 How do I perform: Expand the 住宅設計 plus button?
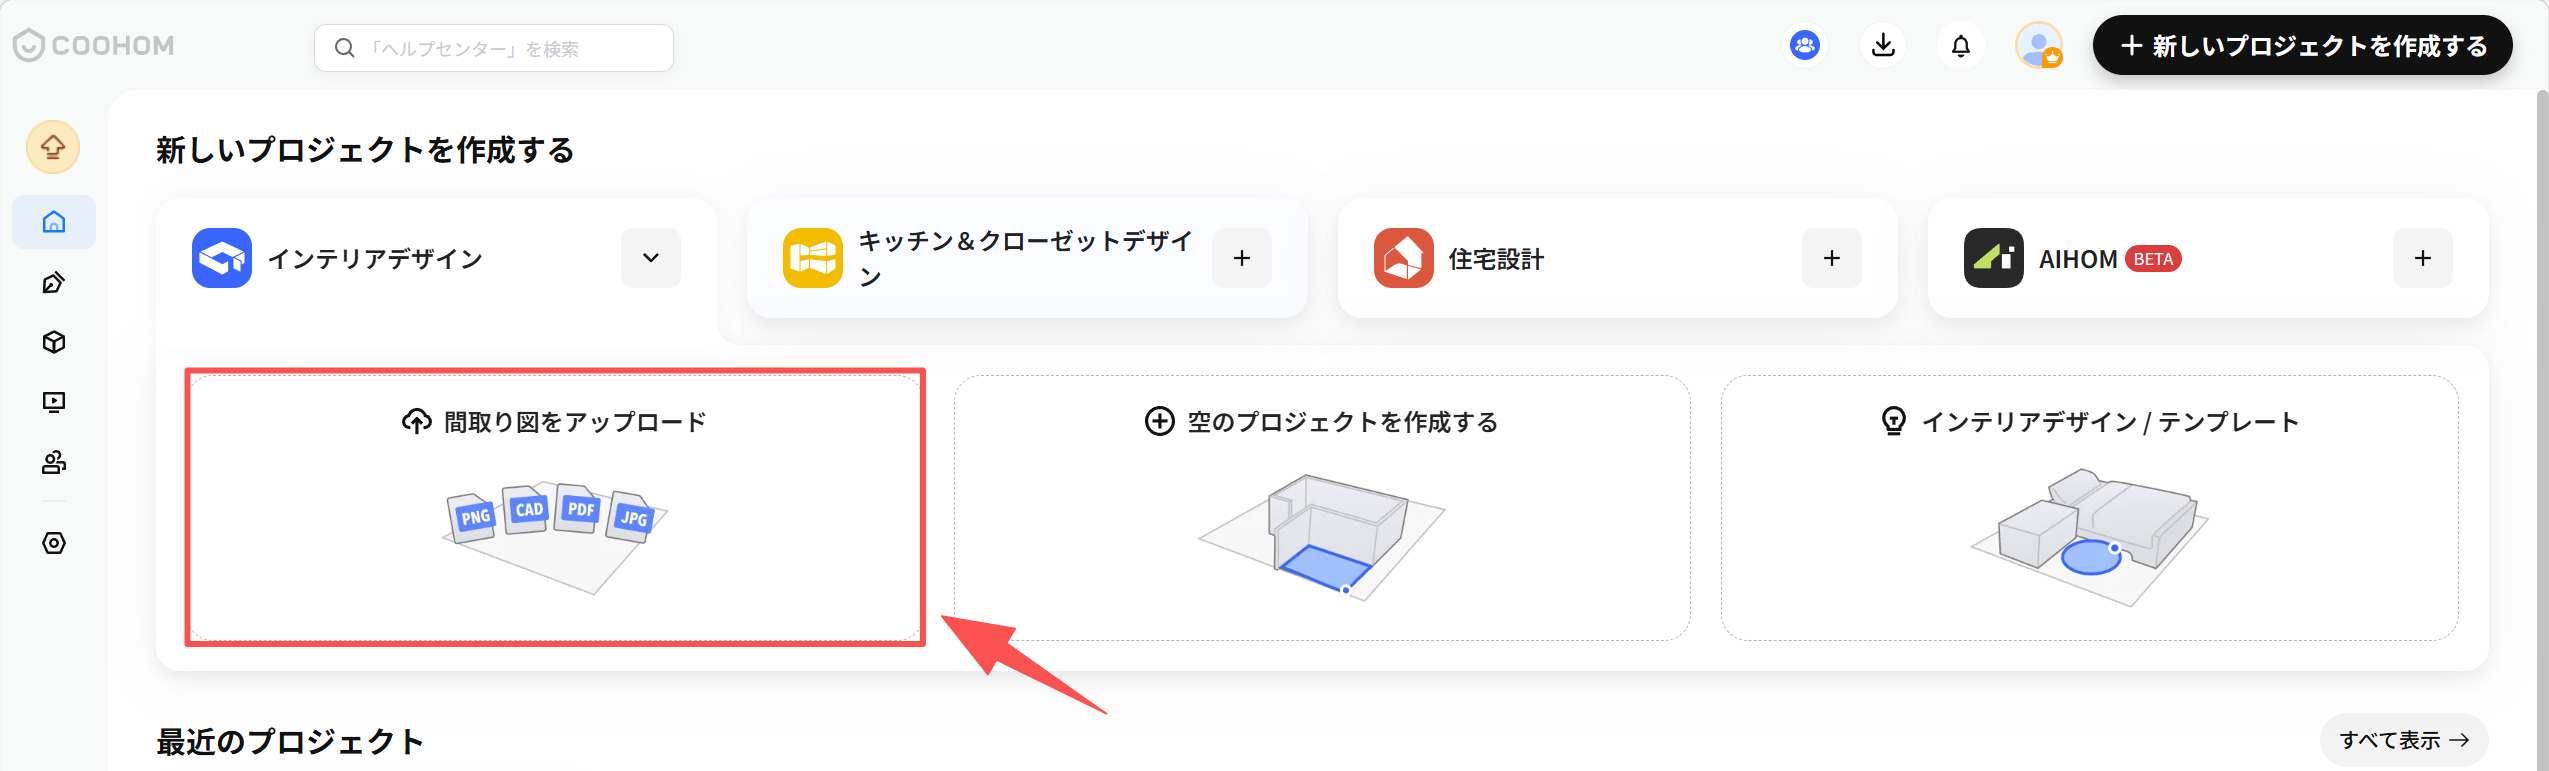pos(1832,258)
